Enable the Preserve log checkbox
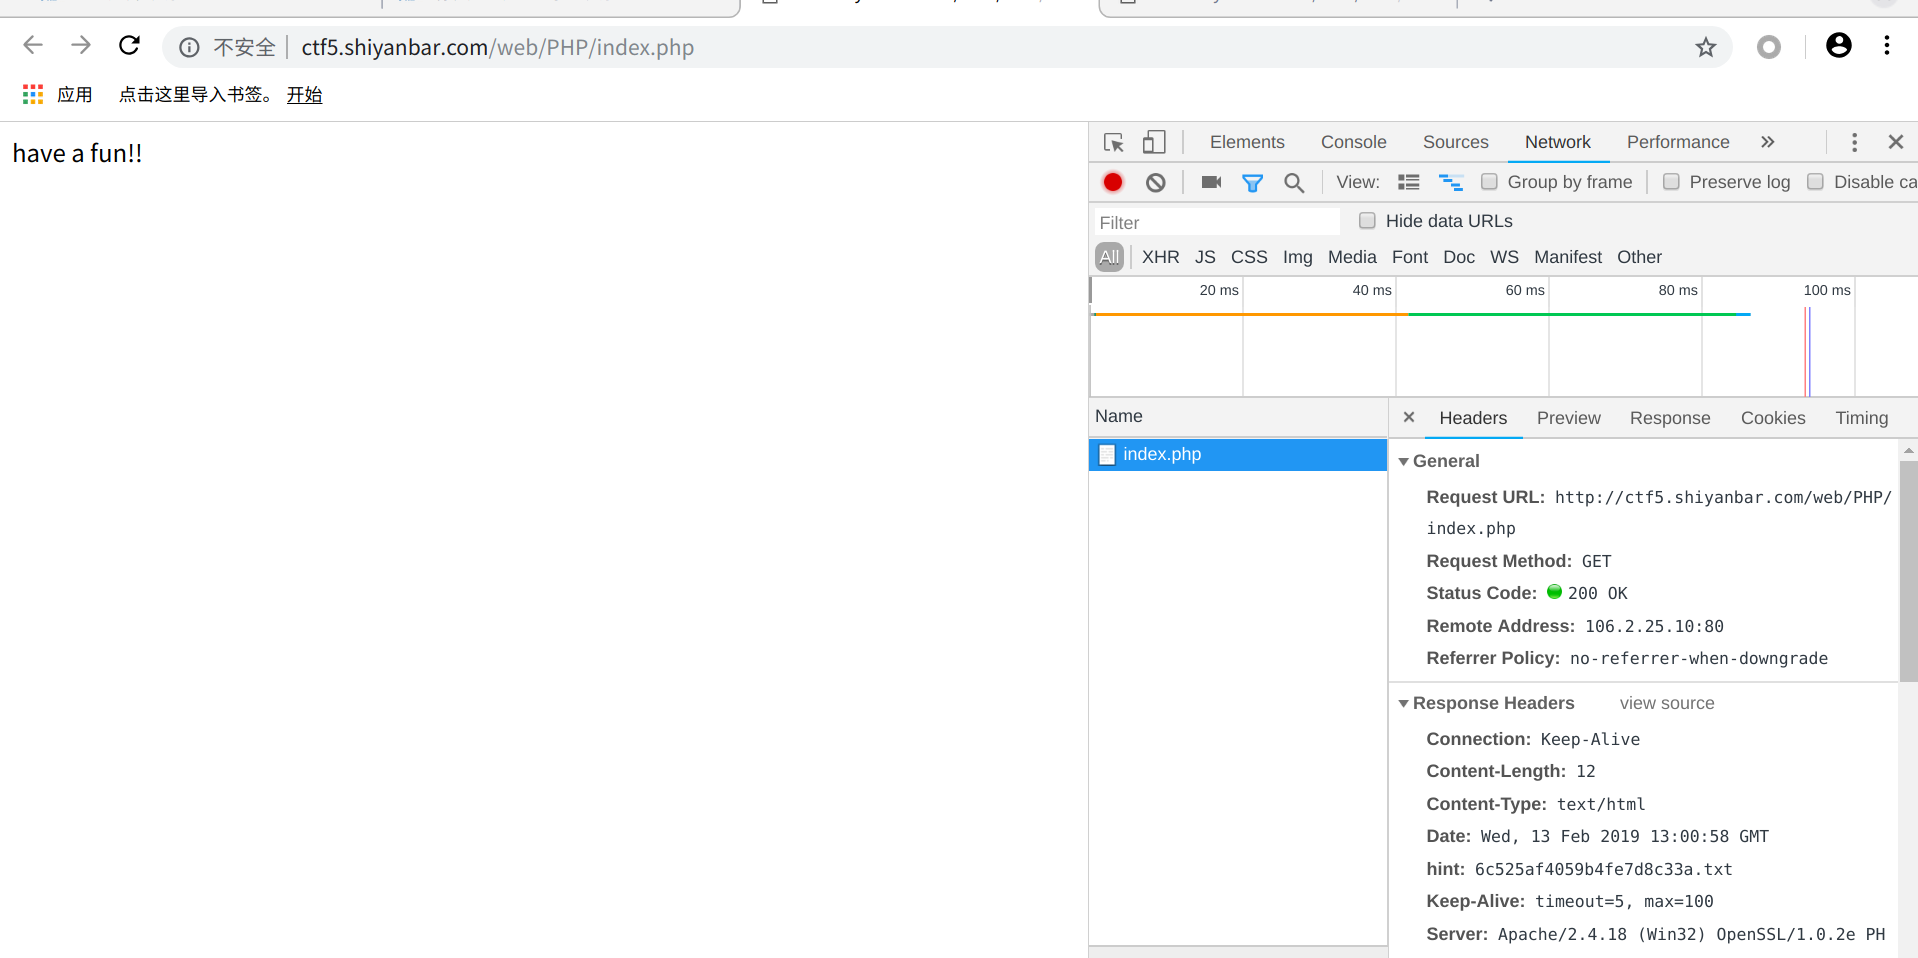 pos(1671,181)
